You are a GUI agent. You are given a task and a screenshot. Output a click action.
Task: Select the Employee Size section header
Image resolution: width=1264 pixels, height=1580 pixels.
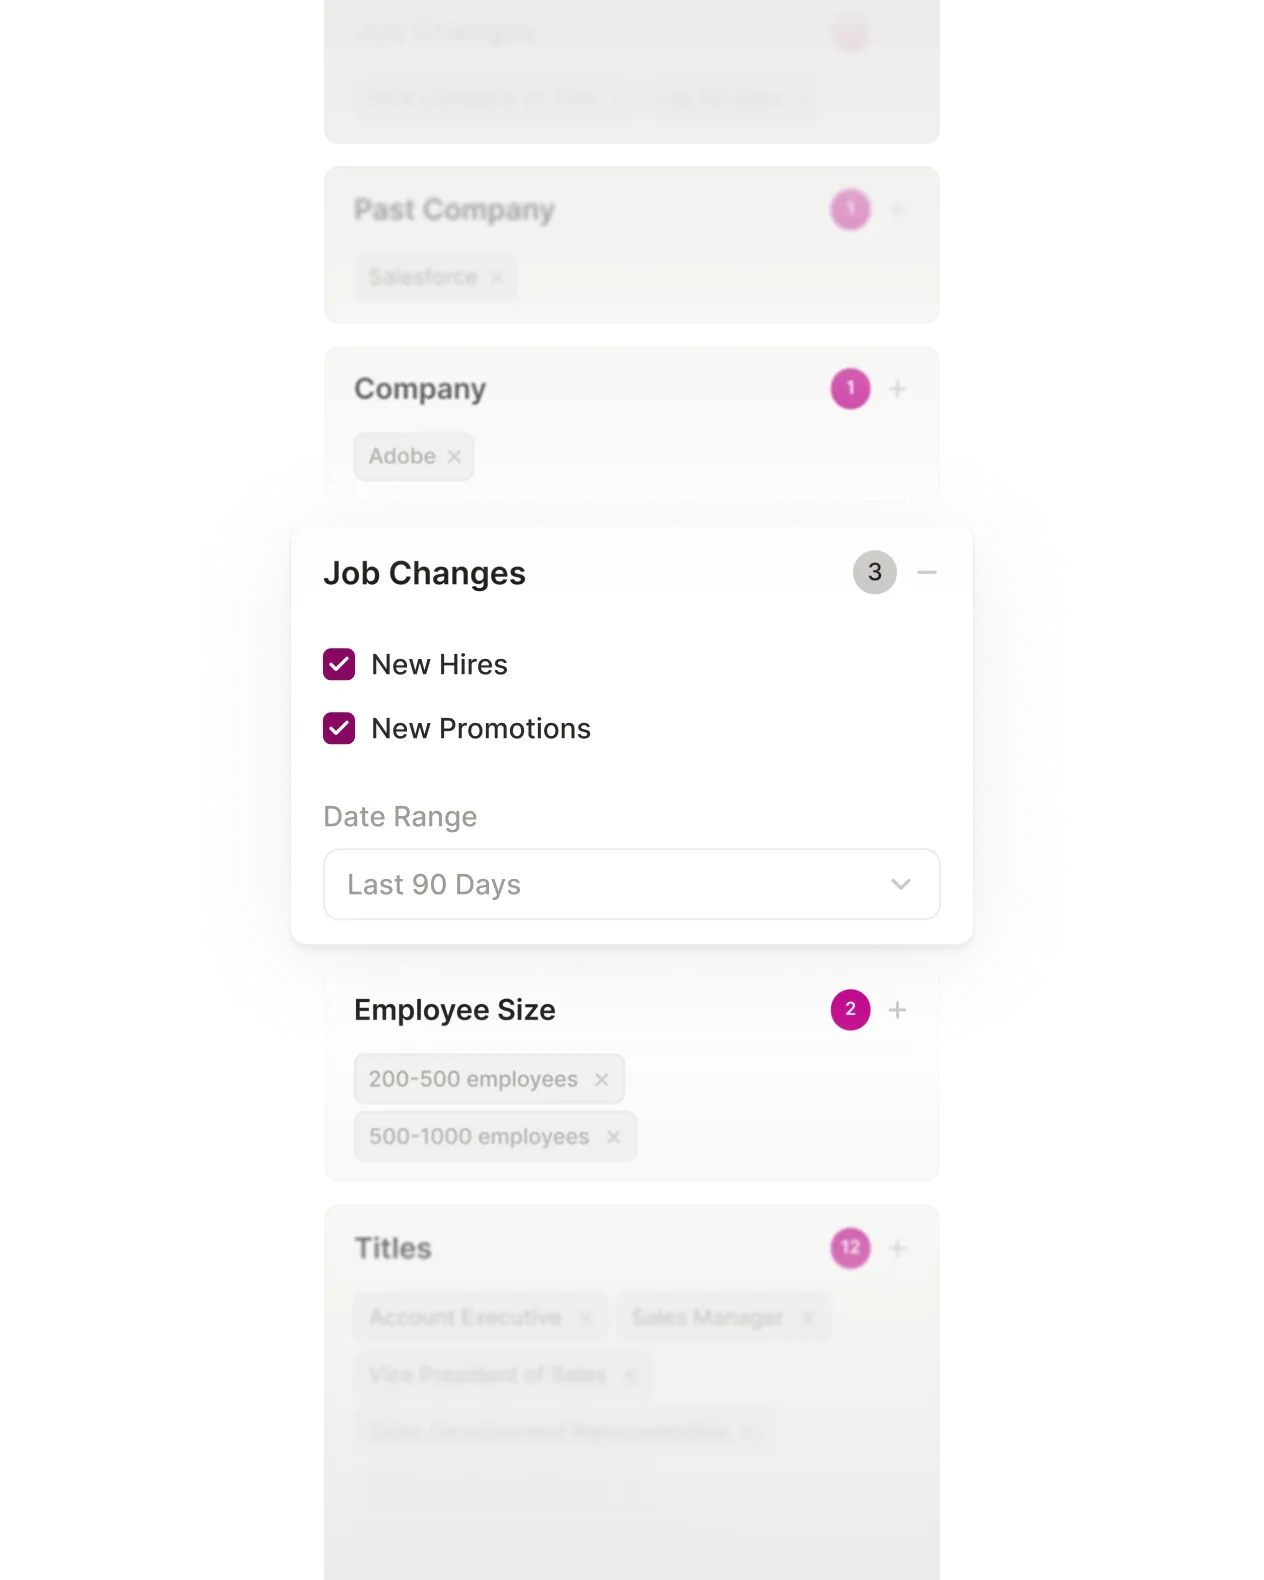tap(456, 1009)
